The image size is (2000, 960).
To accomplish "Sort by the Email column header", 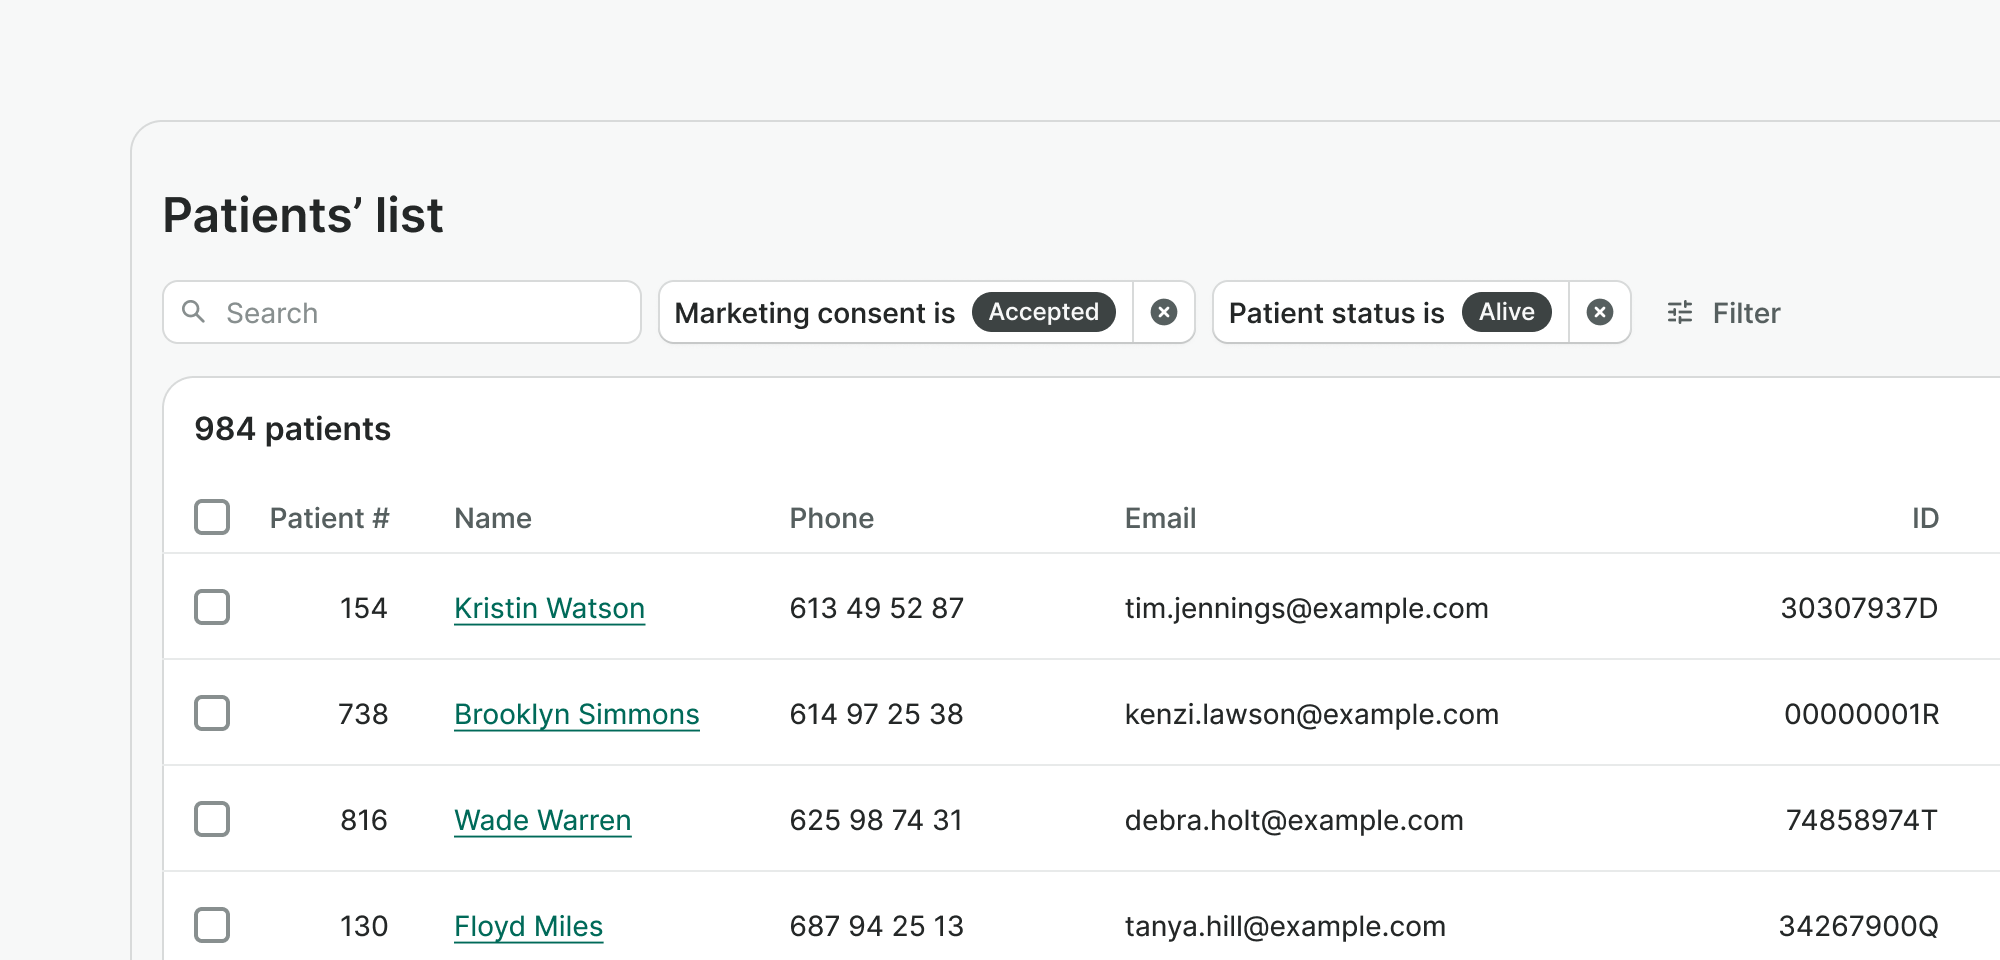I will pyautogui.click(x=1160, y=518).
